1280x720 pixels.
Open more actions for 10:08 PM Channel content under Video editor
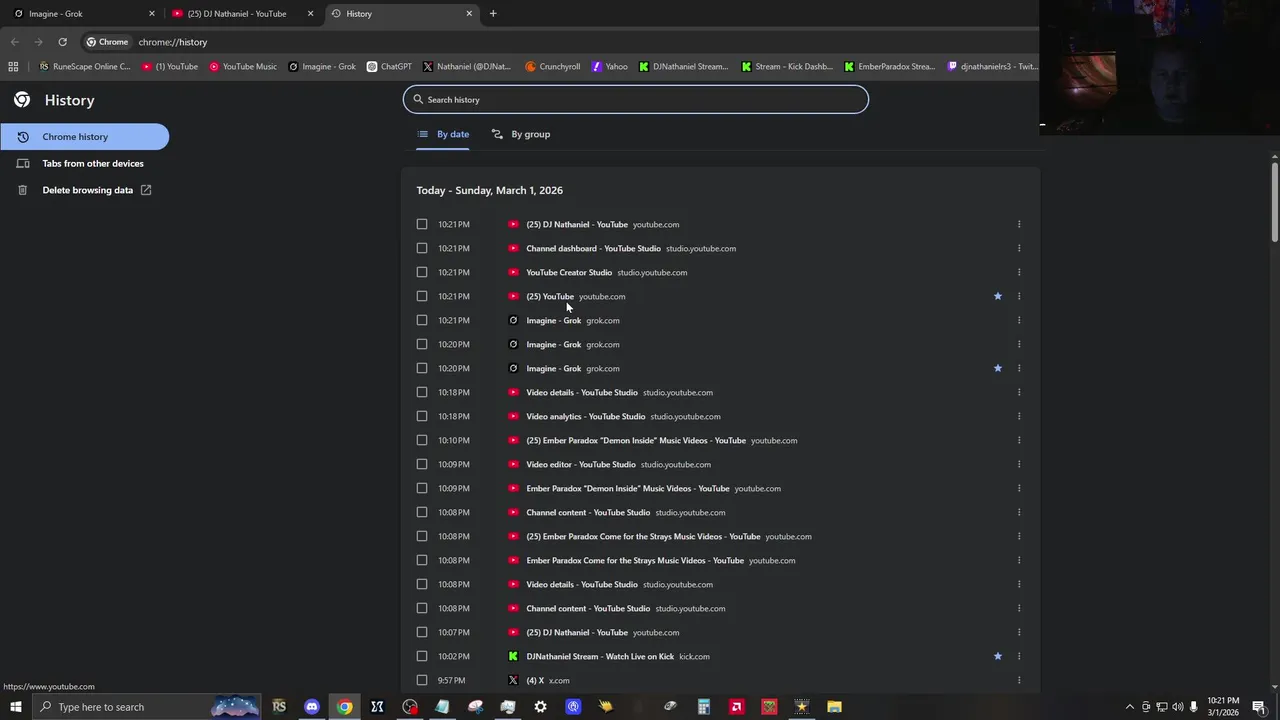[1019, 512]
